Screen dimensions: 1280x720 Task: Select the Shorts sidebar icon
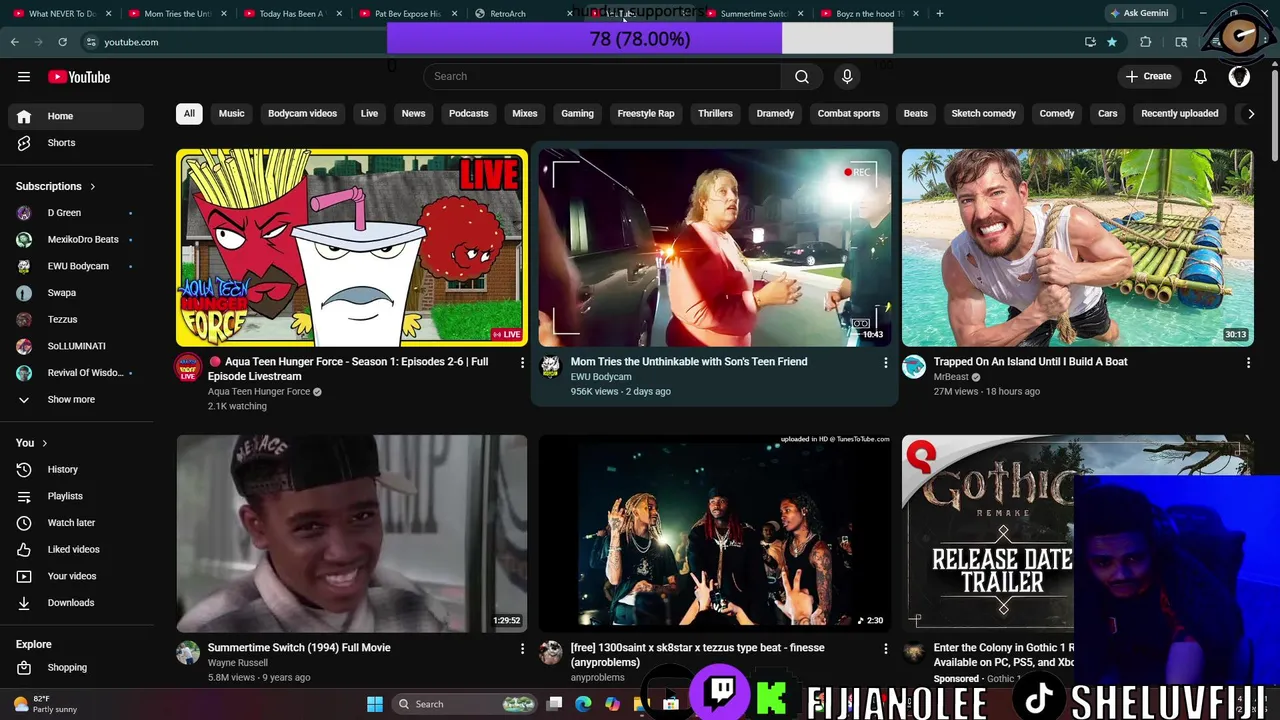(x=24, y=143)
